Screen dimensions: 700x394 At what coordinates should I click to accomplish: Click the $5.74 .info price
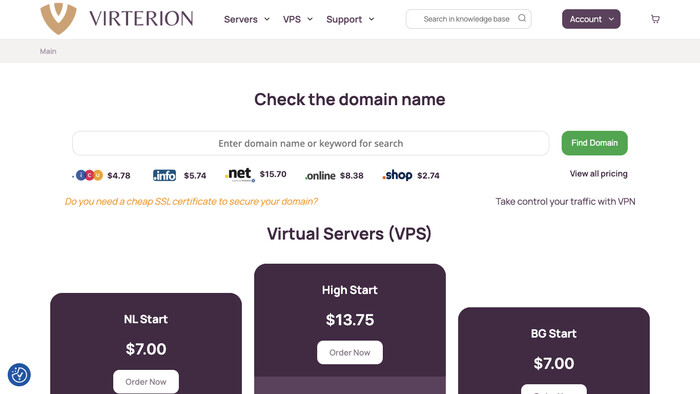pos(195,175)
